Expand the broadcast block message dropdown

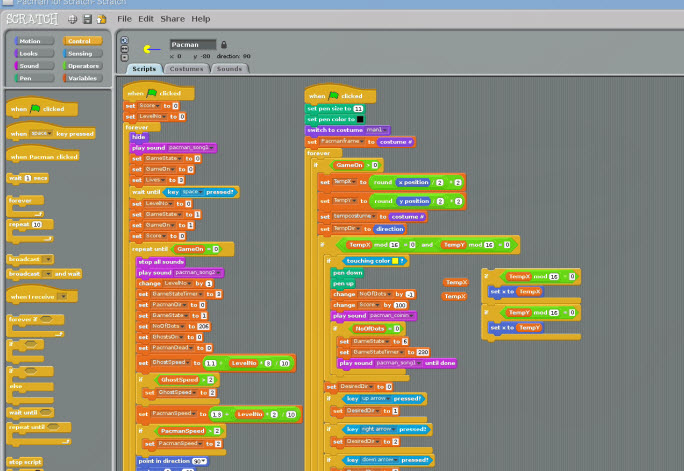pos(48,258)
